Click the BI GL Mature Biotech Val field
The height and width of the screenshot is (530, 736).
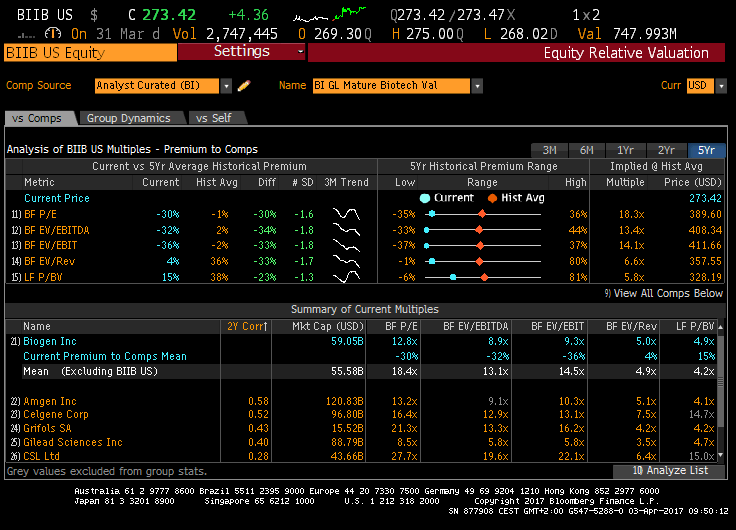(x=391, y=86)
